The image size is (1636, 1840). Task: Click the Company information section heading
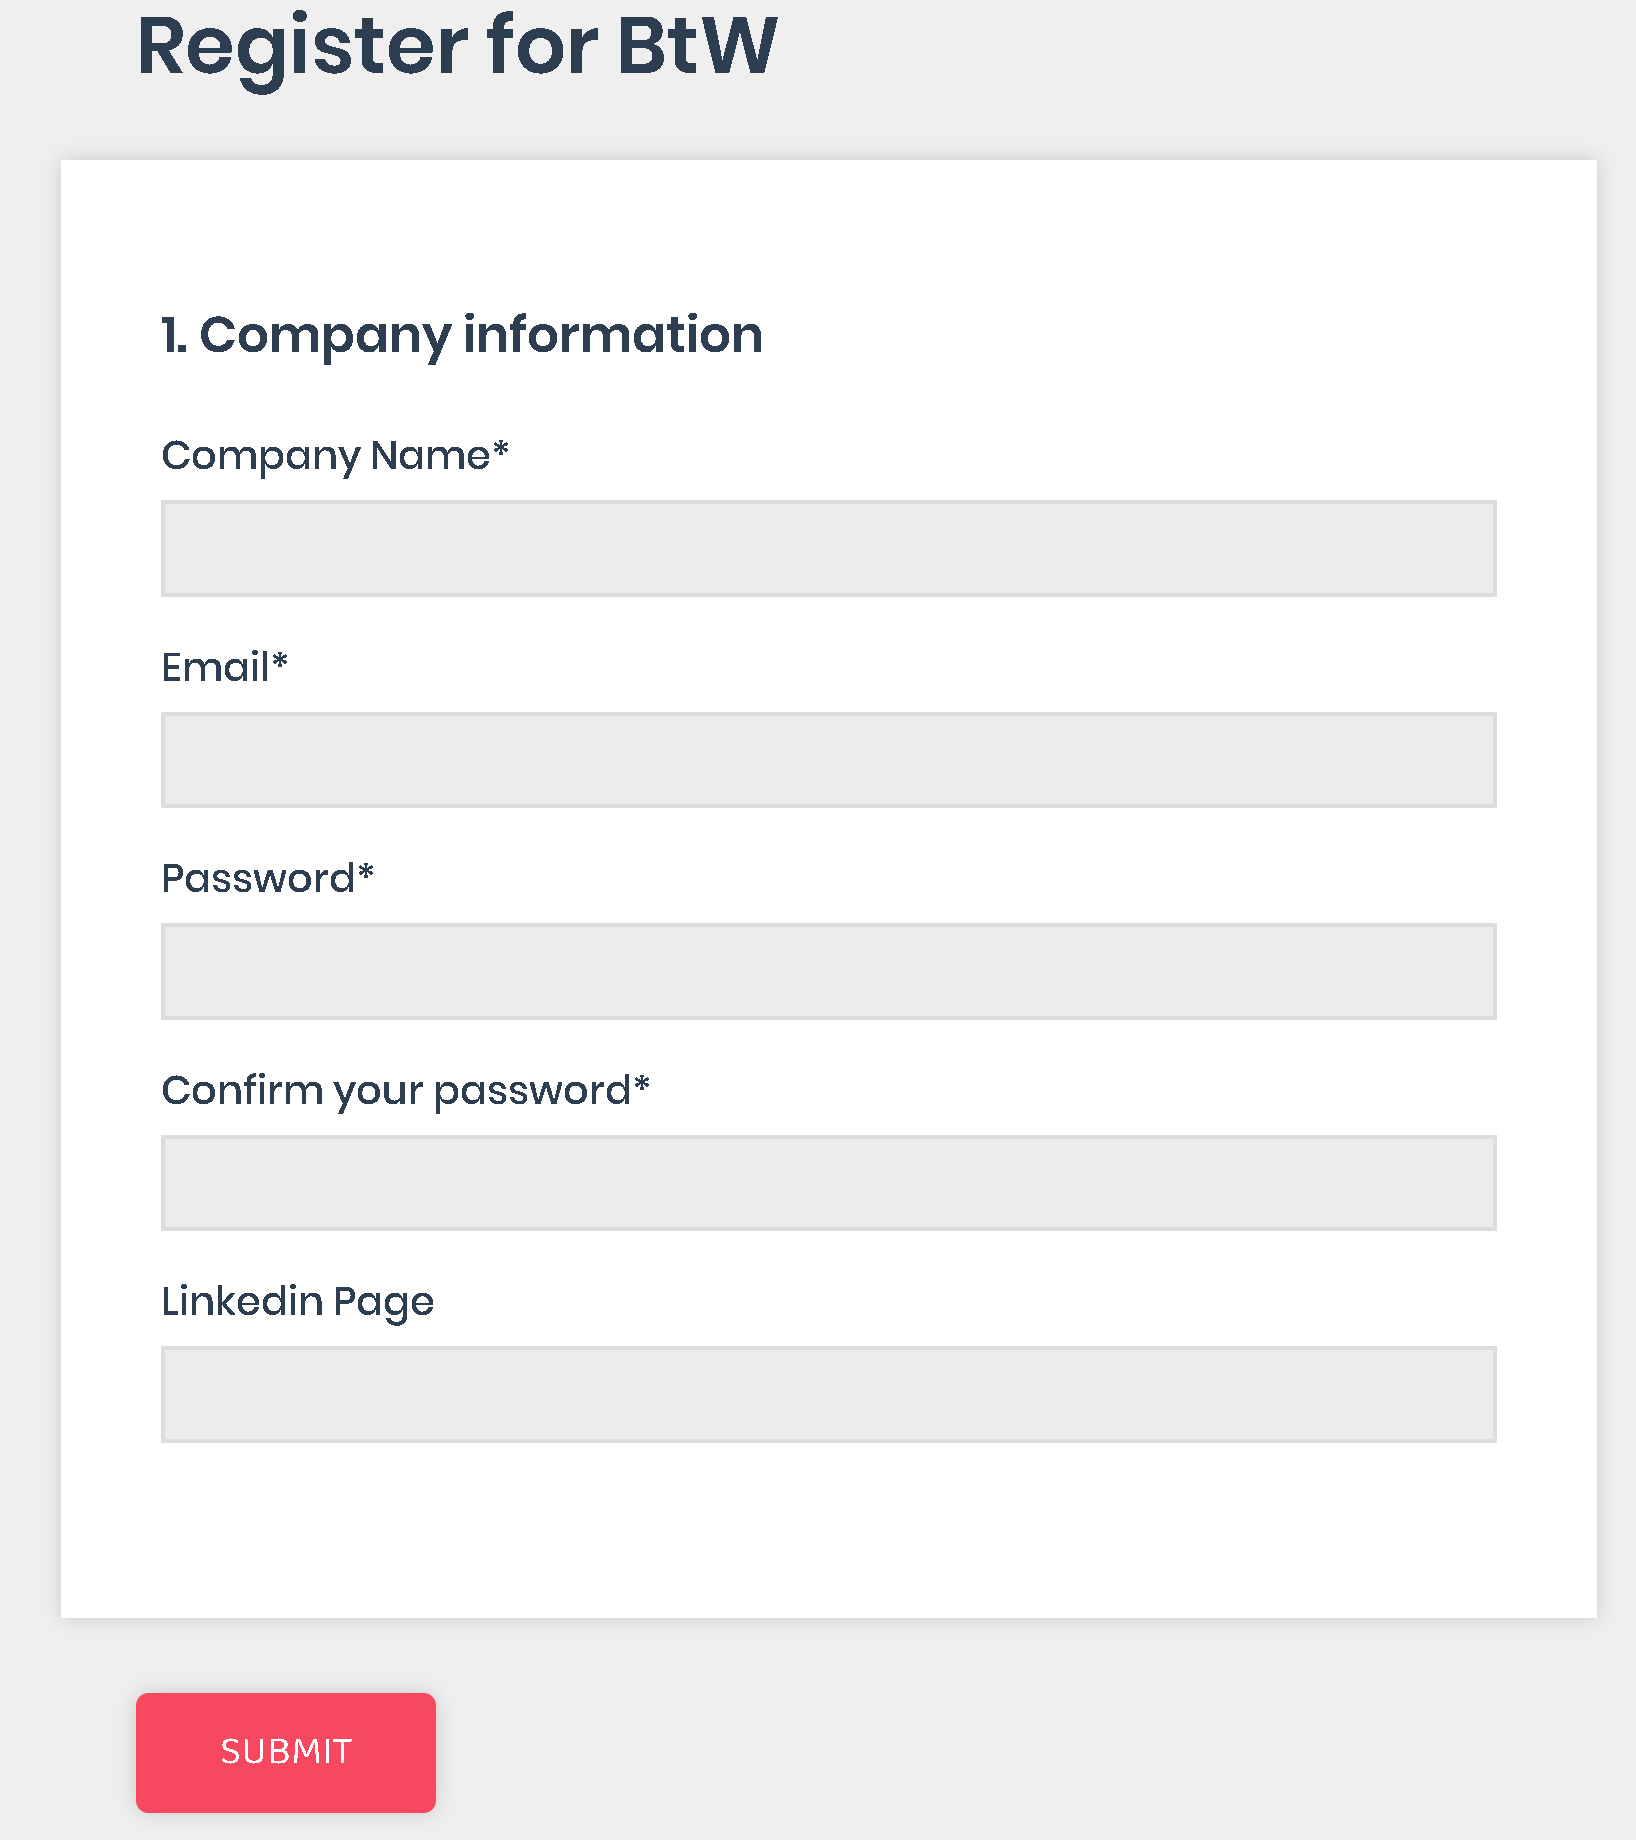(x=462, y=335)
